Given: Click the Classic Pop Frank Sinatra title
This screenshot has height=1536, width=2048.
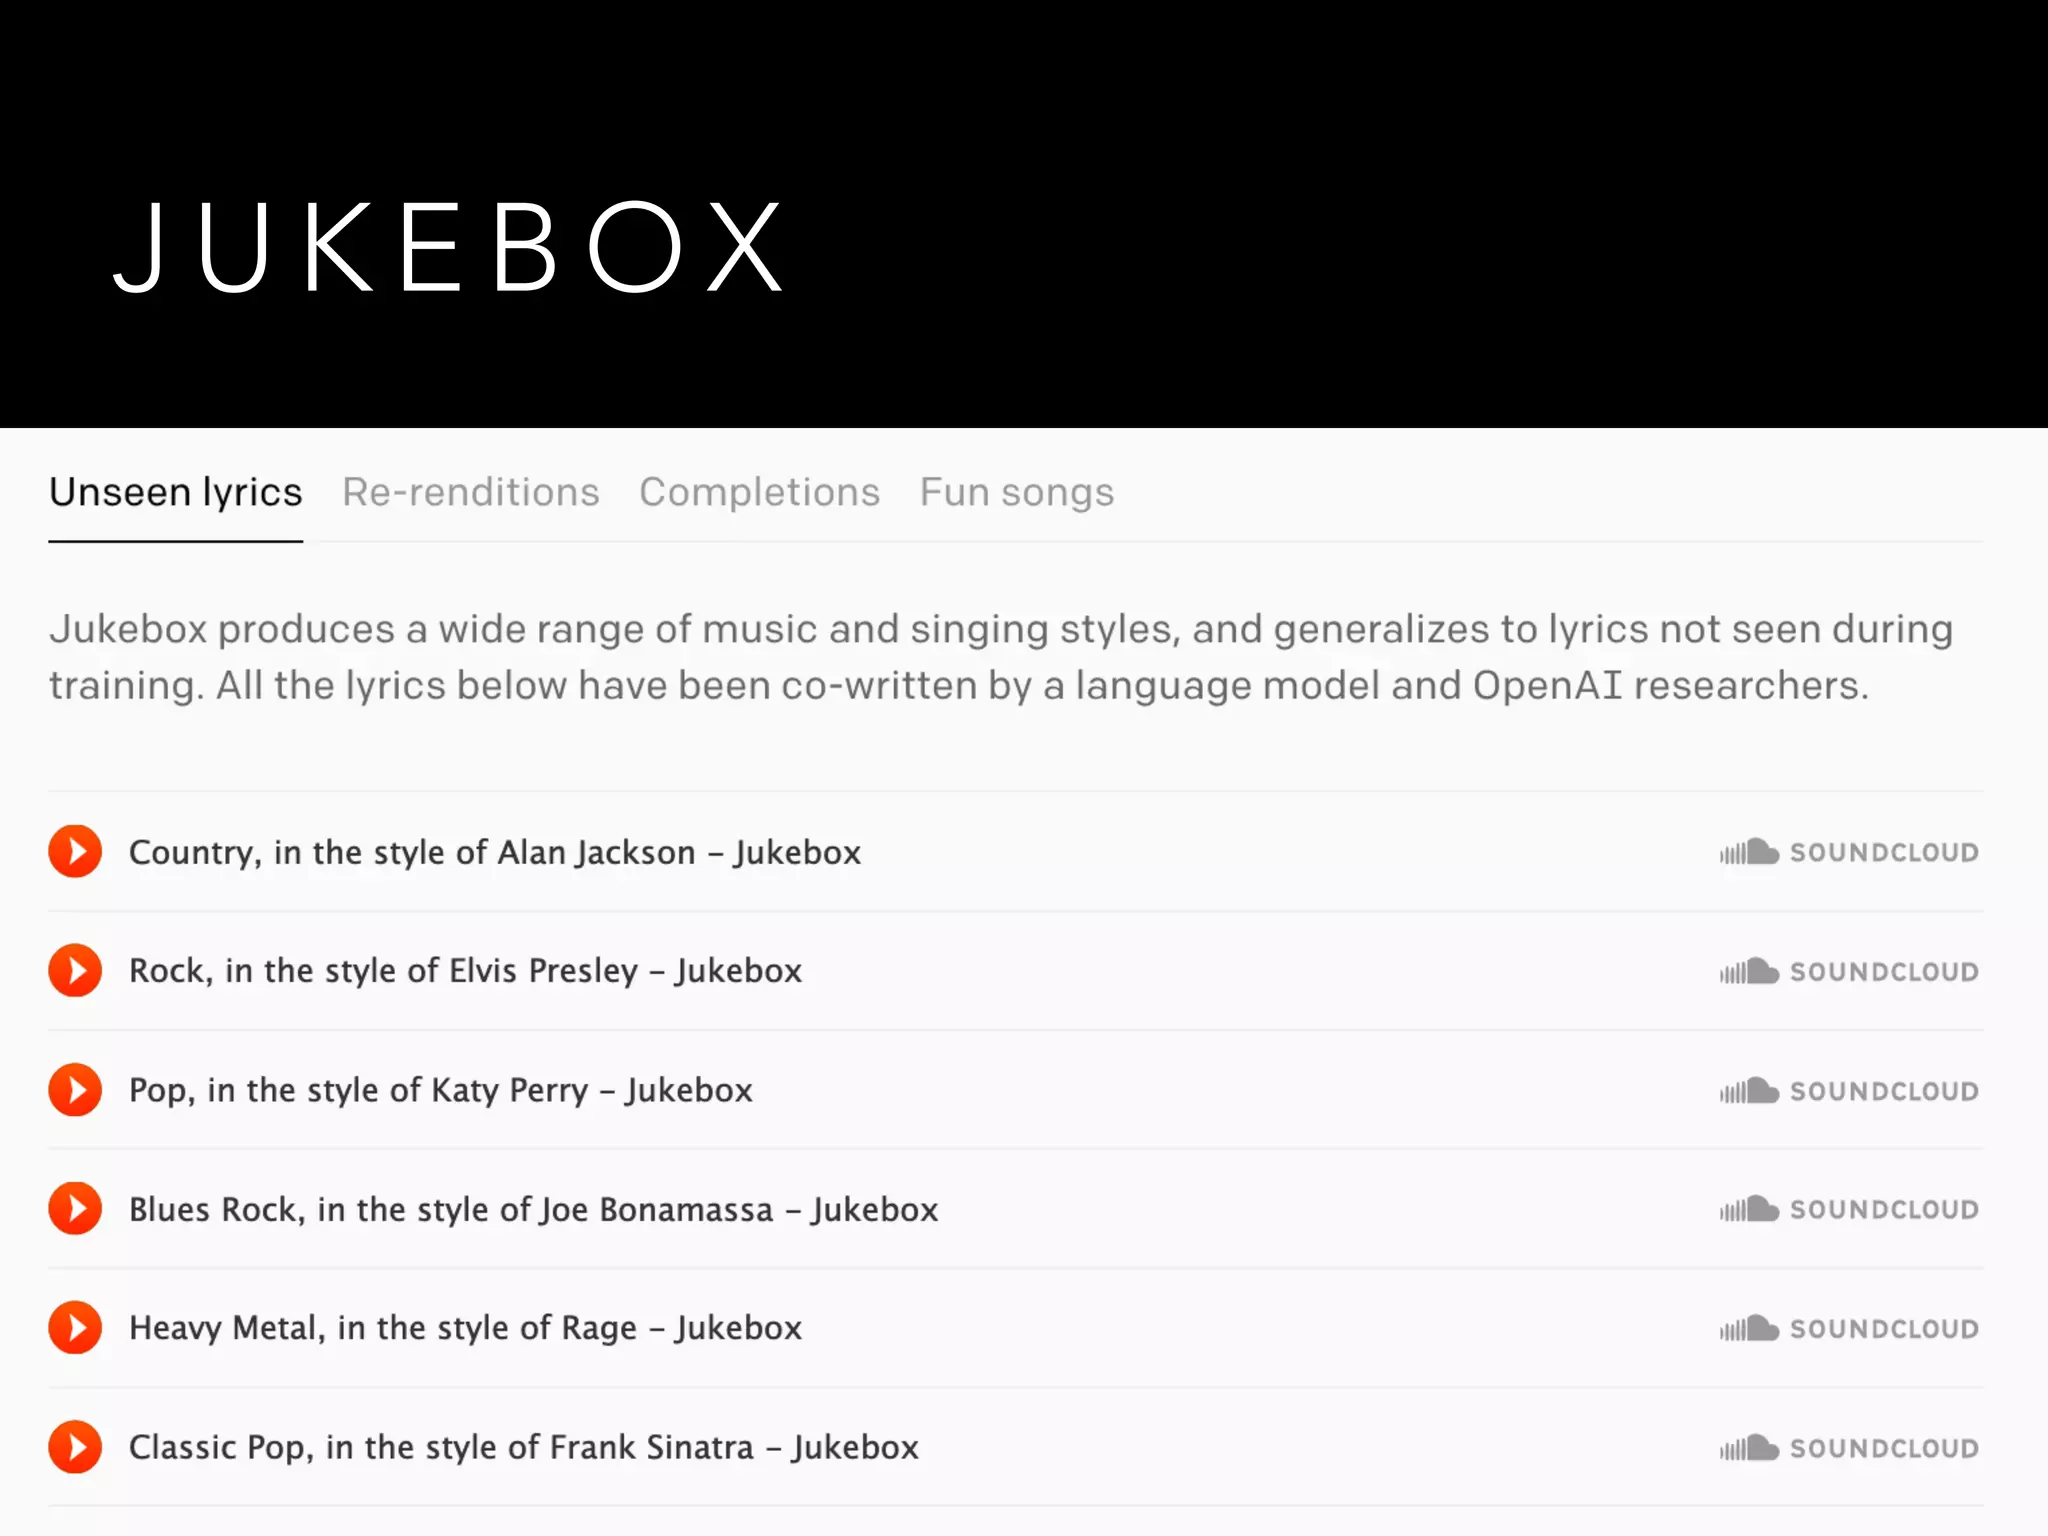Looking at the screenshot, I should click(x=523, y=1447).
